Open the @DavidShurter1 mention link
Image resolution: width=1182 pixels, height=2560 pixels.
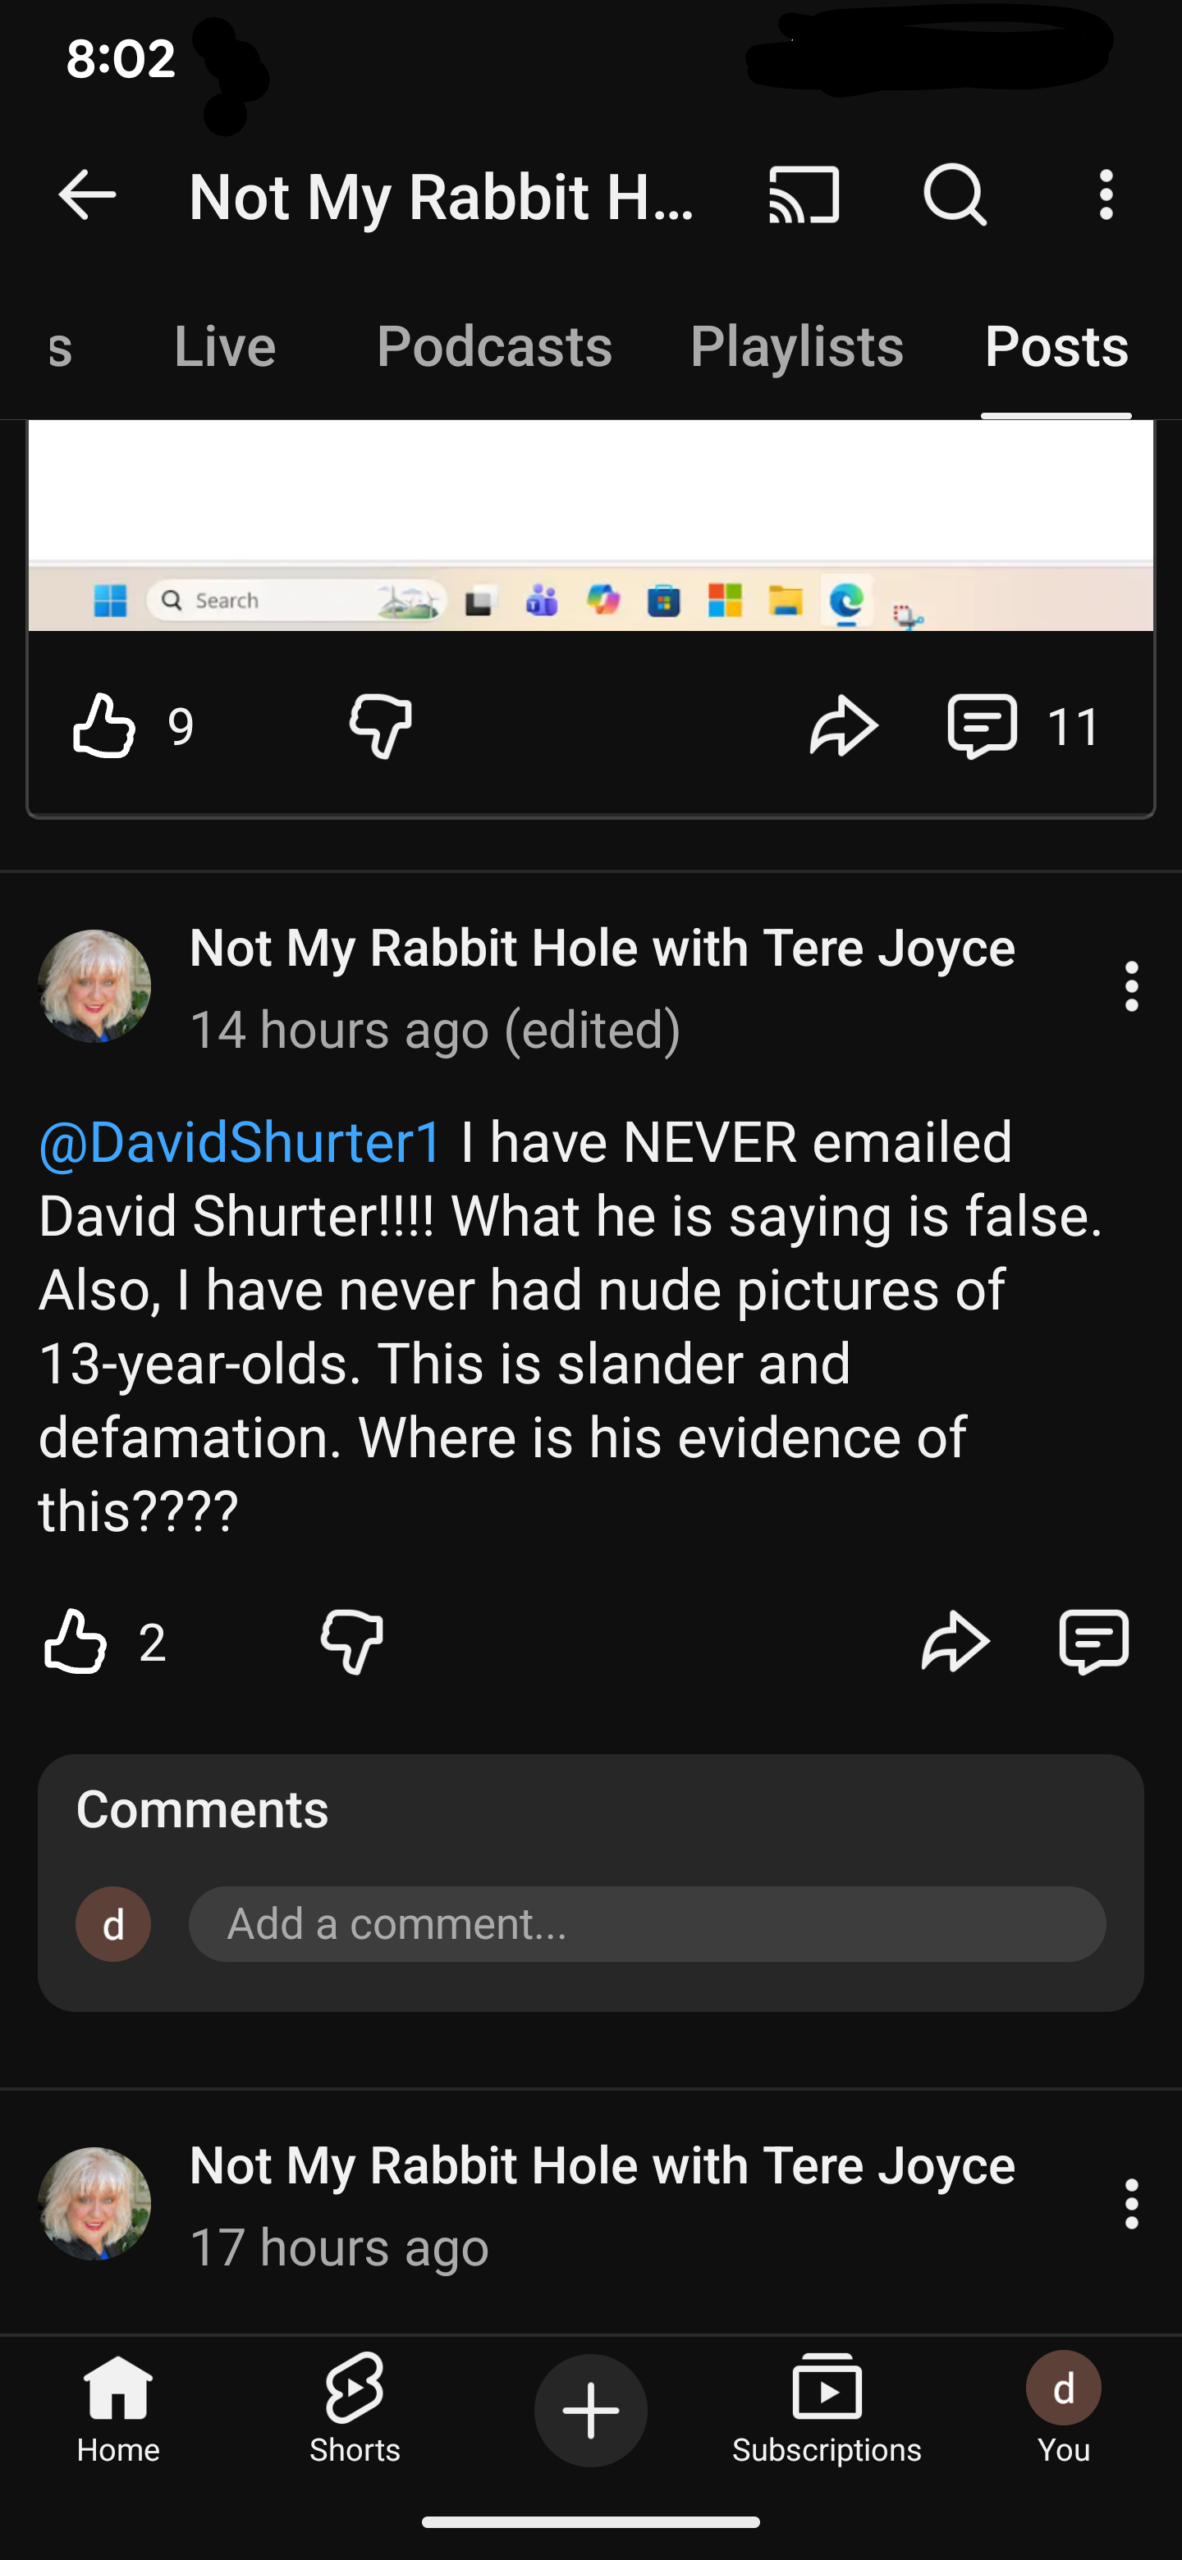coord(240,1143)
